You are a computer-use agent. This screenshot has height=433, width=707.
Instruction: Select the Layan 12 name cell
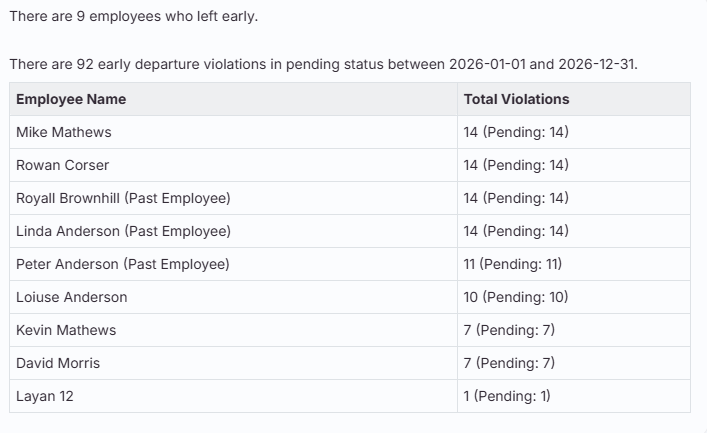(233, 396)
